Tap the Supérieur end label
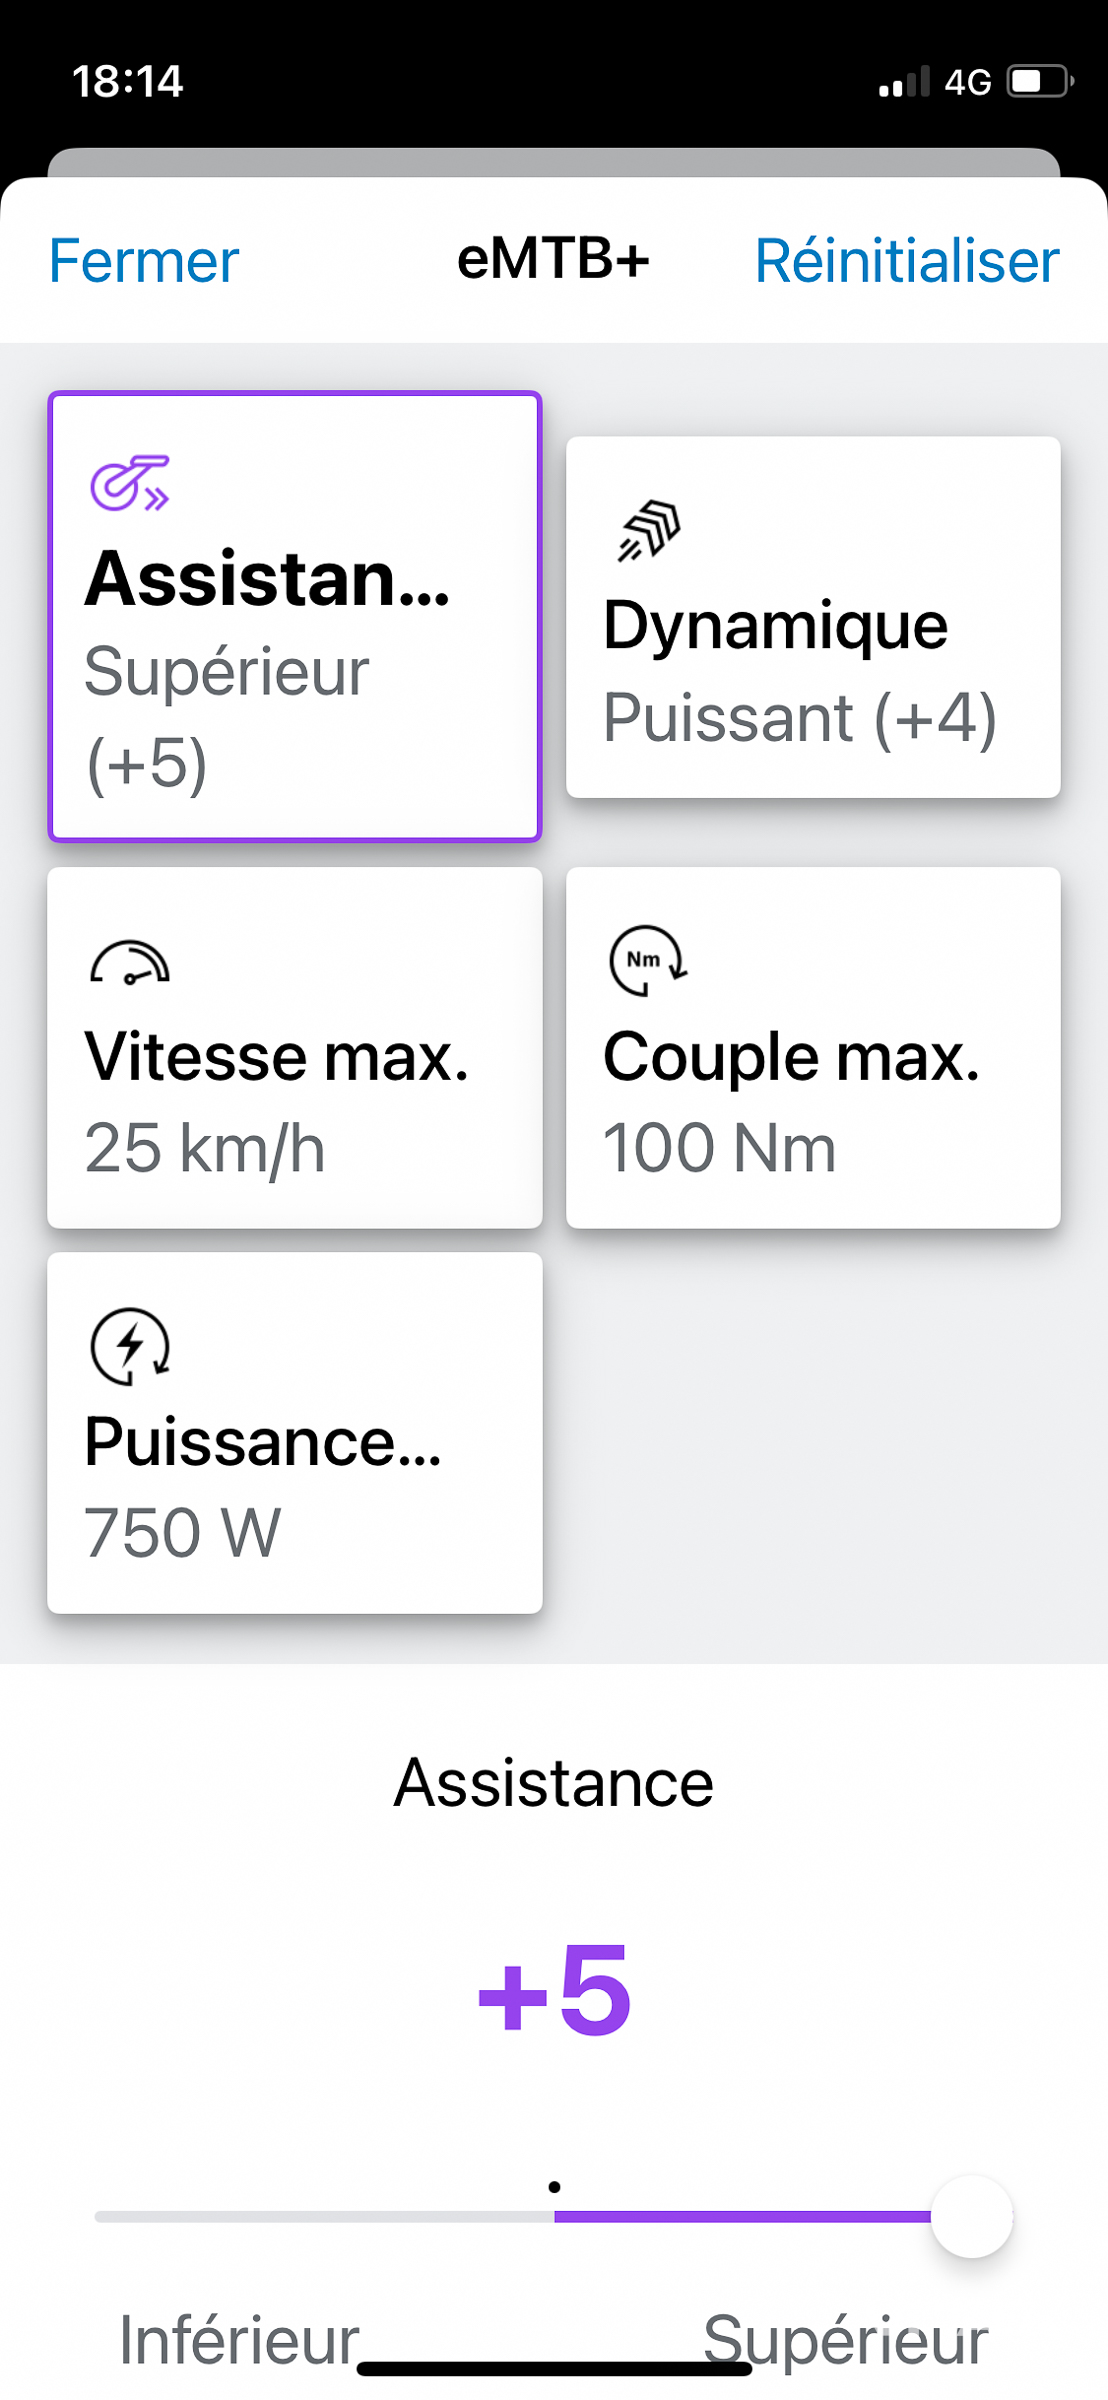This screenshot has height=2400, width=1108. (845, 2340)
